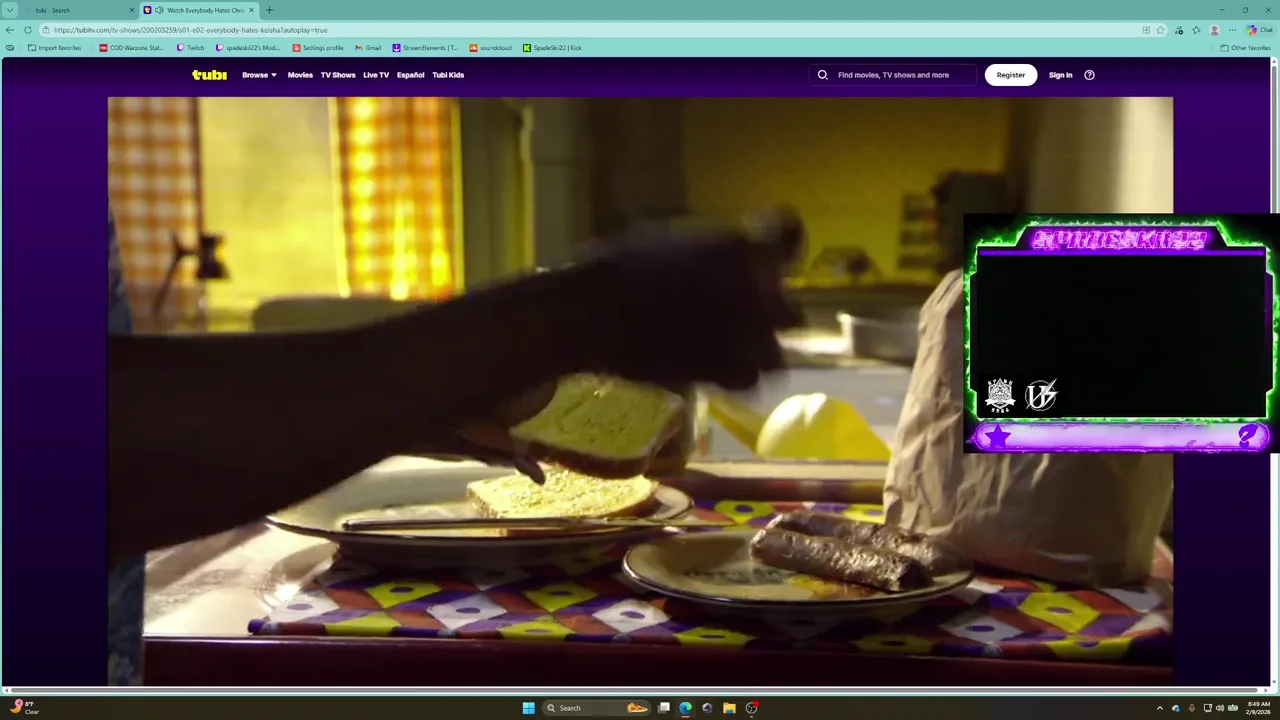1280x720 pixels.
Task: Open the Settings profile bookmark
Action: (318, 48)
